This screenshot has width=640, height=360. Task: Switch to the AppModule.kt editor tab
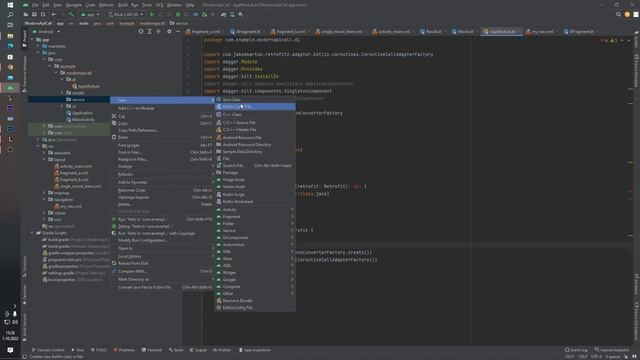[x=502, y=31]
